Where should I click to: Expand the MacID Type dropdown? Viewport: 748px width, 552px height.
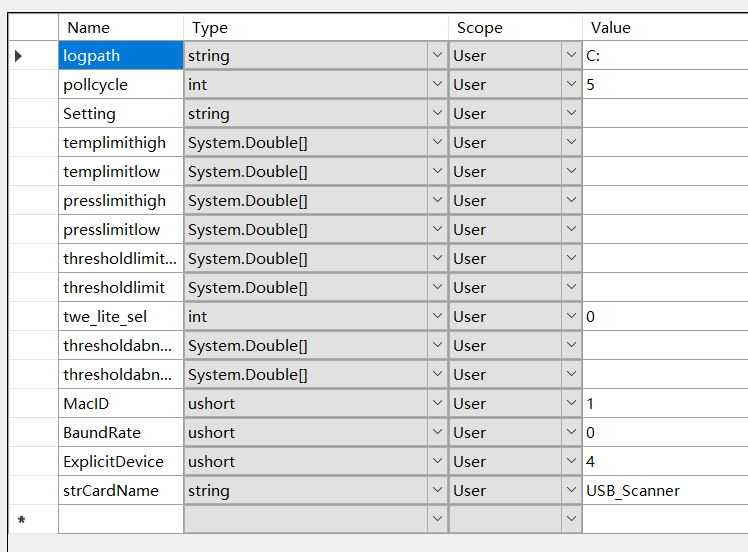tap(437, 403)
